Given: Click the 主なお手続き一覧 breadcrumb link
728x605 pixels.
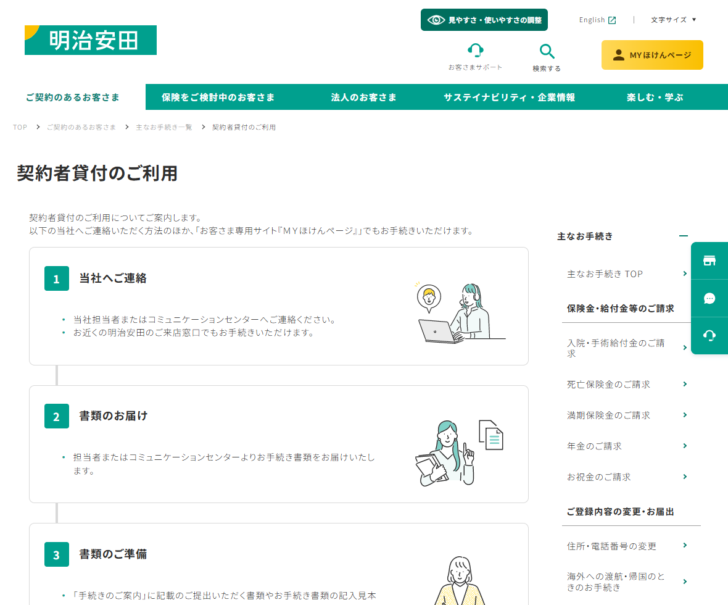Looking at the screenshot, I should [x=163, y=127].
